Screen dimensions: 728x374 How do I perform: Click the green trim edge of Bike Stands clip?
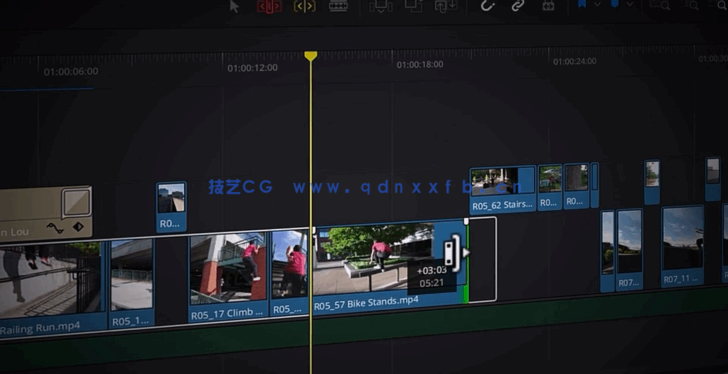click(466, 262)
